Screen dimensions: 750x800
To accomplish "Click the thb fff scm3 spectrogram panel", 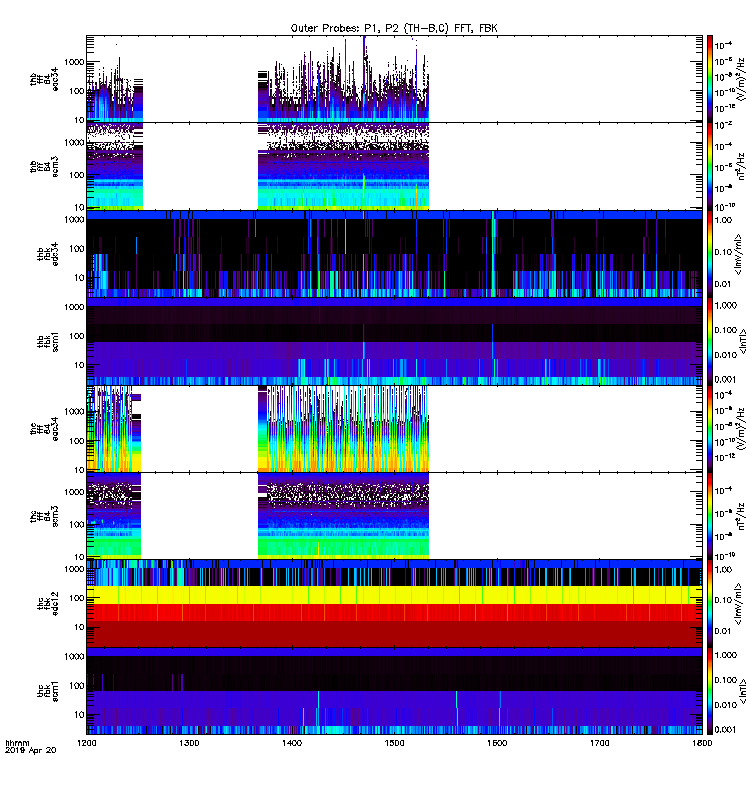I will pos(394,166).
